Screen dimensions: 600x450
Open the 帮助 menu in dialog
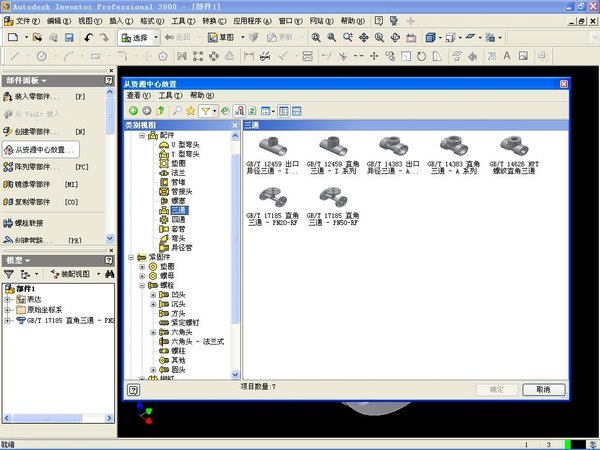[202, 95]
